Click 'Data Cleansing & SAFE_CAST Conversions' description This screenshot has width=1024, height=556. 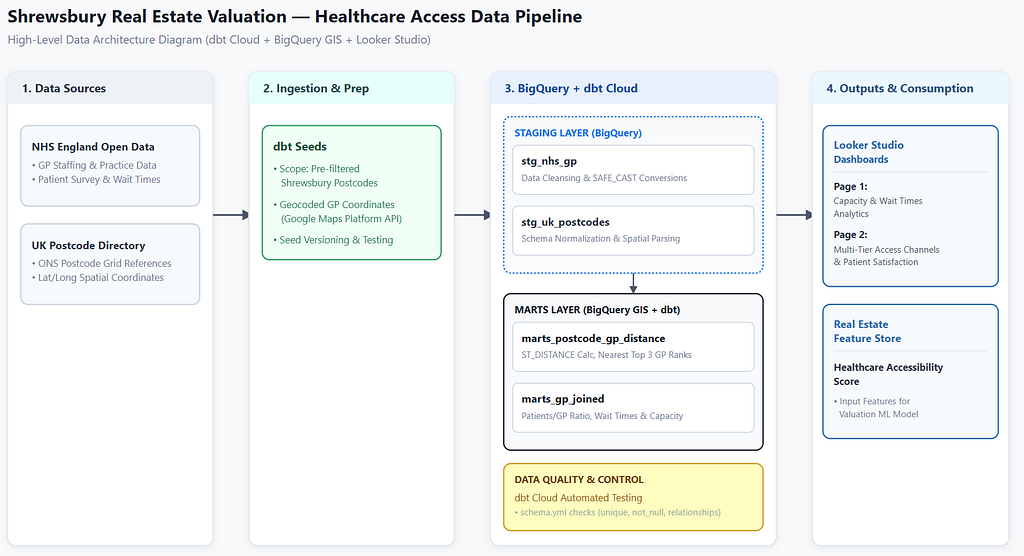coord(604,178)
